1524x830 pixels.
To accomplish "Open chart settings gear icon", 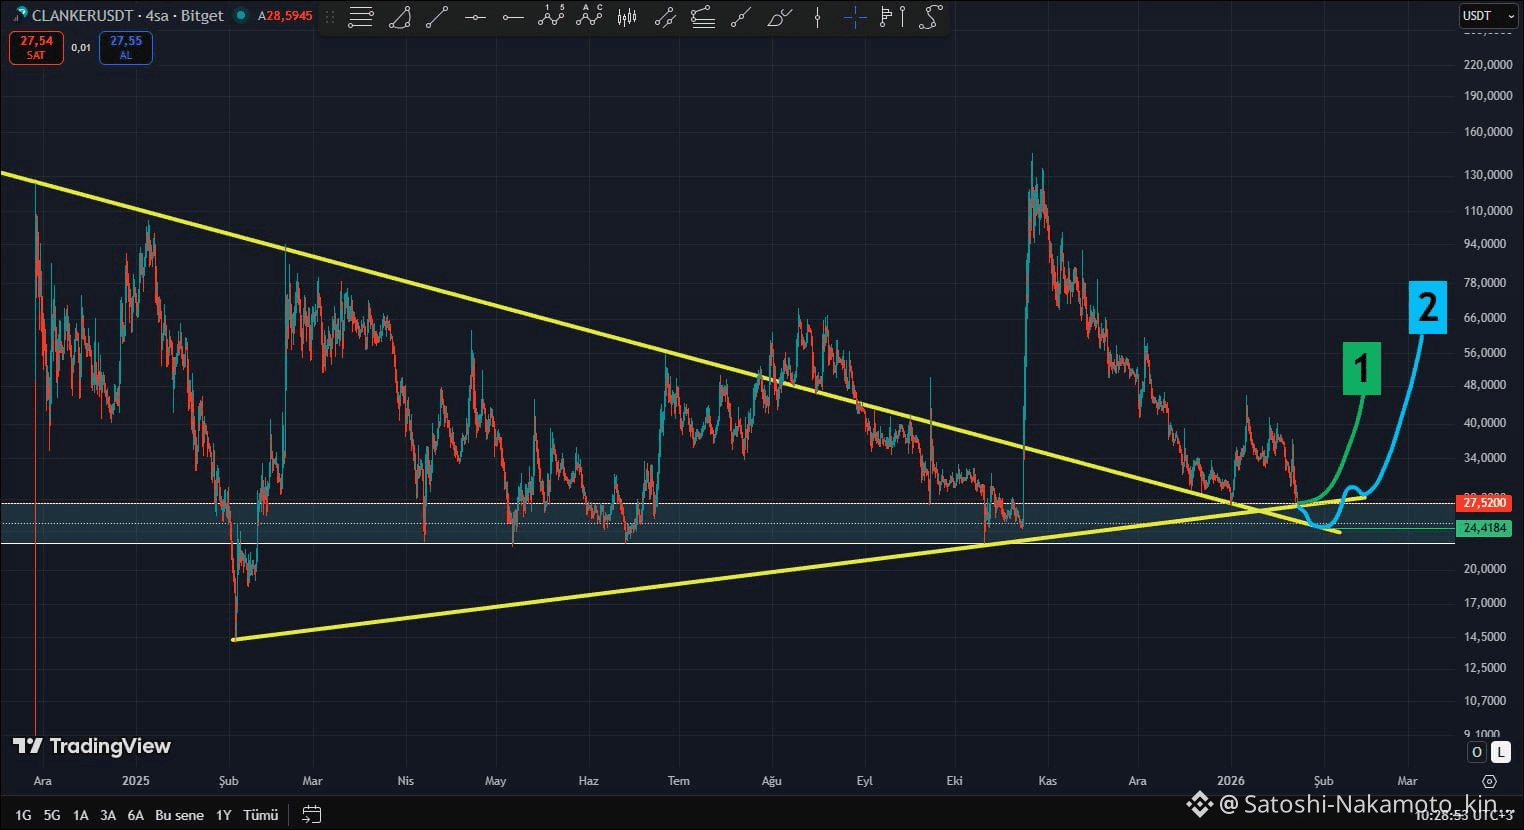I will tap(1489, 781).
